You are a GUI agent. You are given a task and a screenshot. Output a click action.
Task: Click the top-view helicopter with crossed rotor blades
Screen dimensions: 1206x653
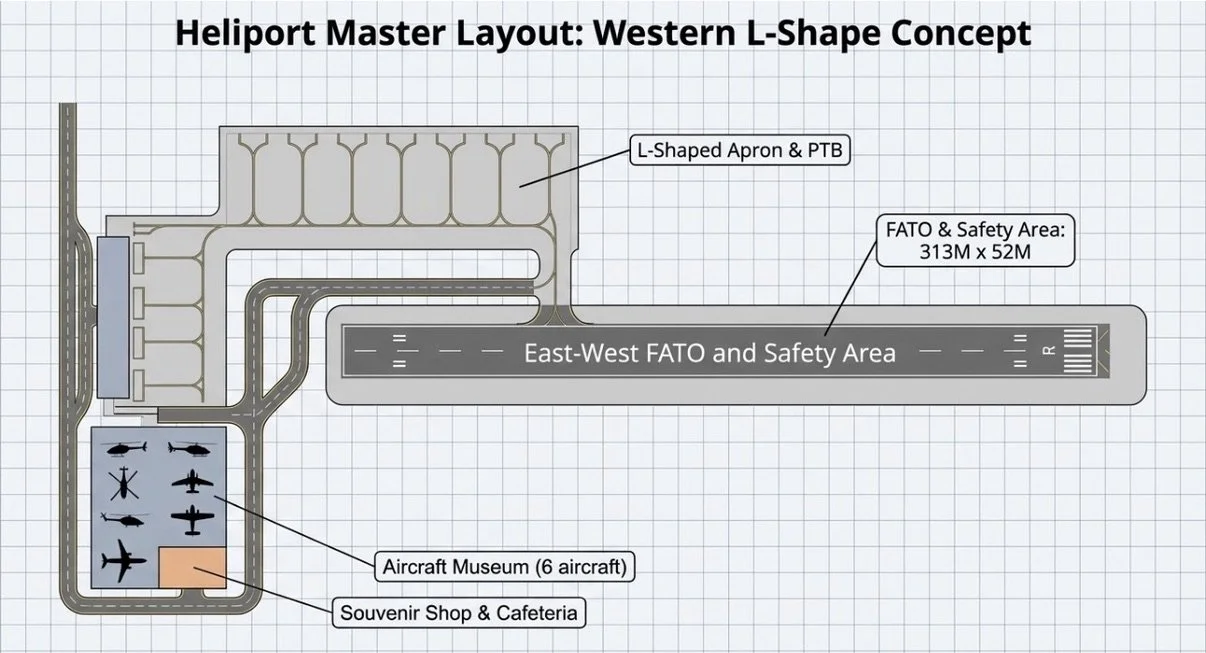tap(125, 483)
